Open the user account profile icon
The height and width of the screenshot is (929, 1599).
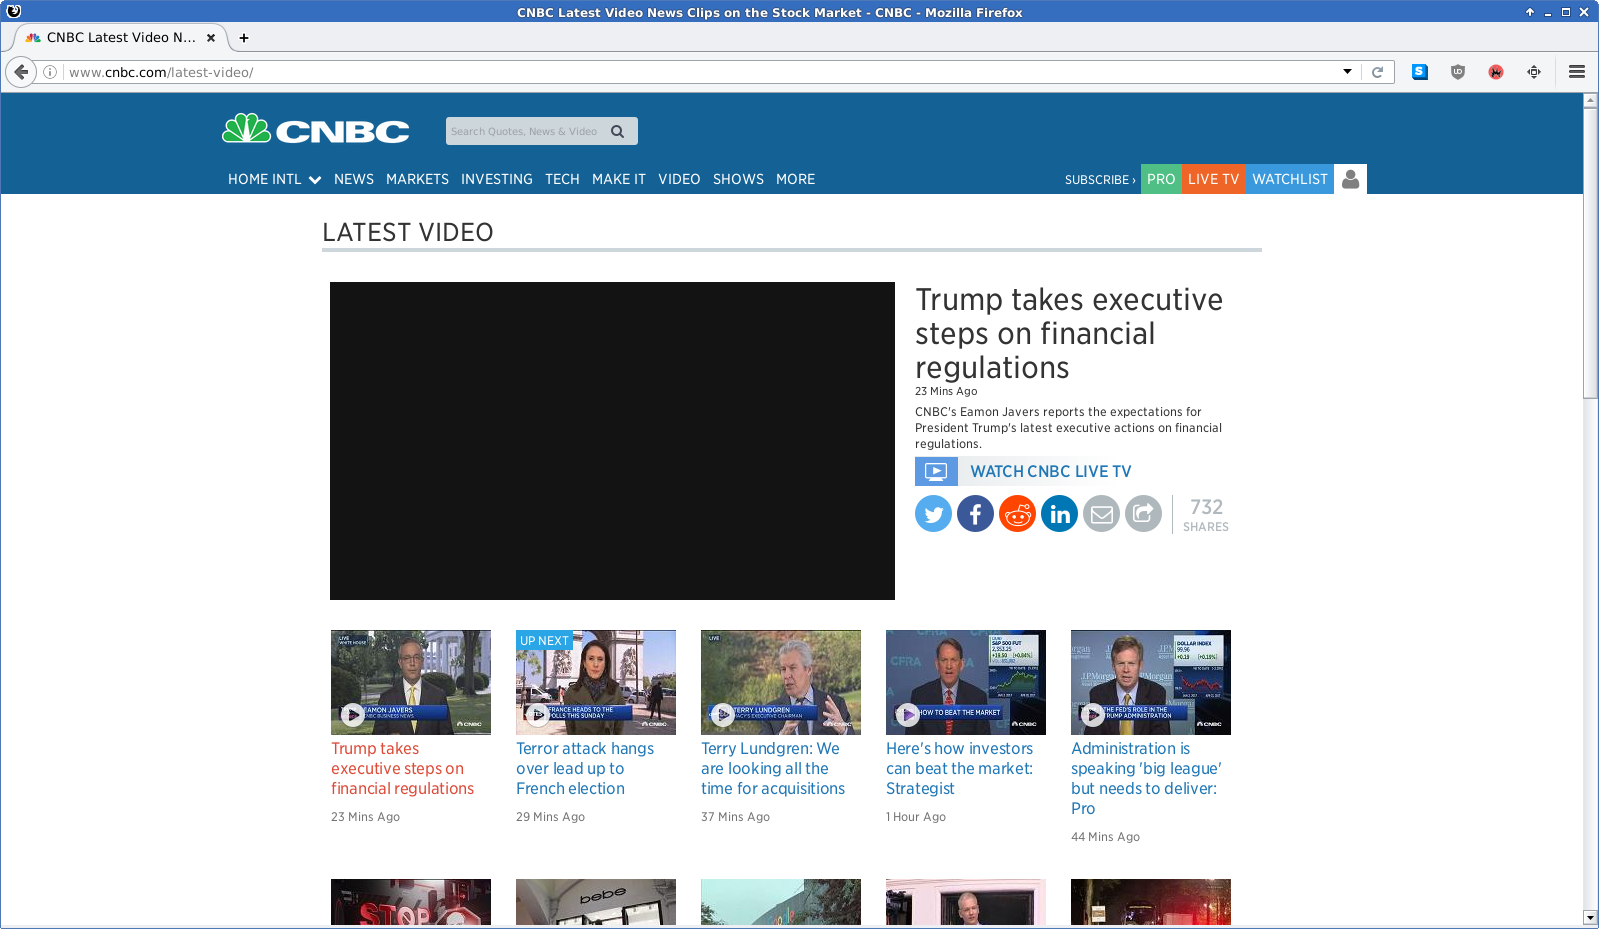(x=1350, y=179)
